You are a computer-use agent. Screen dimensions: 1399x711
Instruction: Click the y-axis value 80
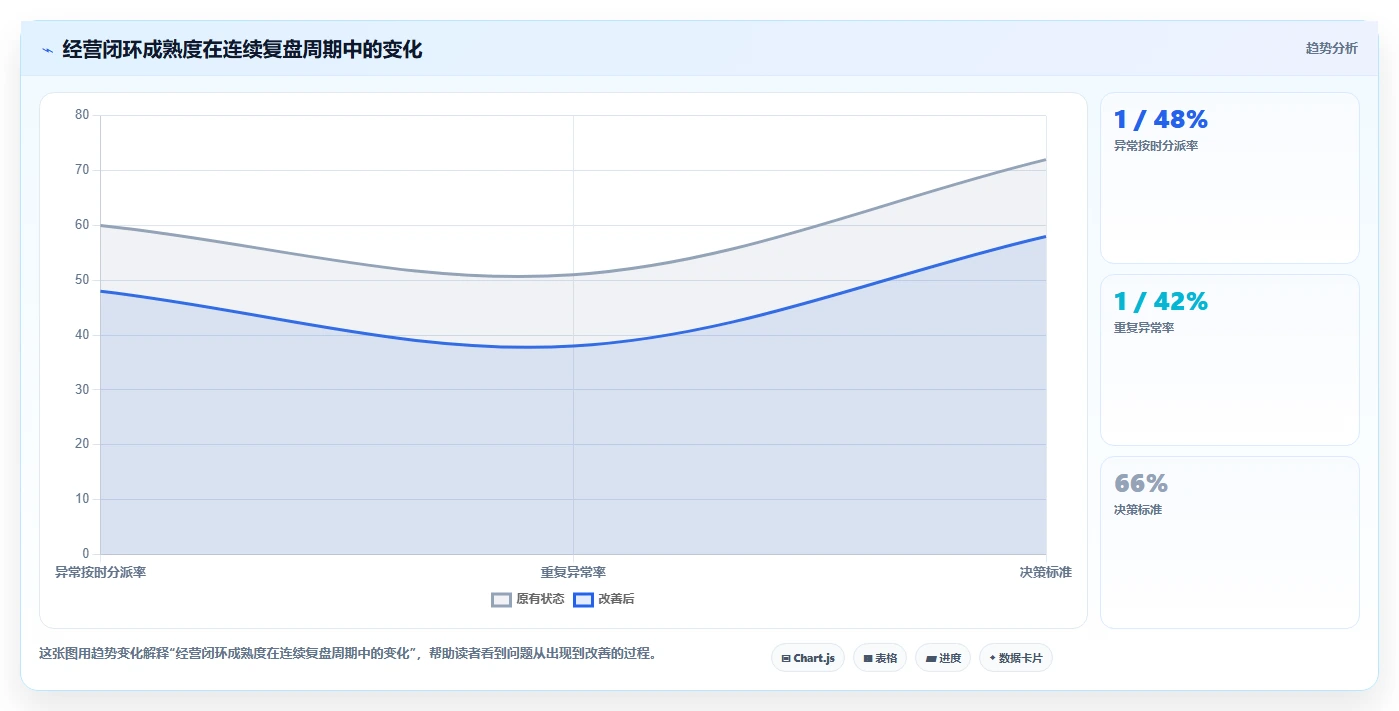(x=82, y=115)
